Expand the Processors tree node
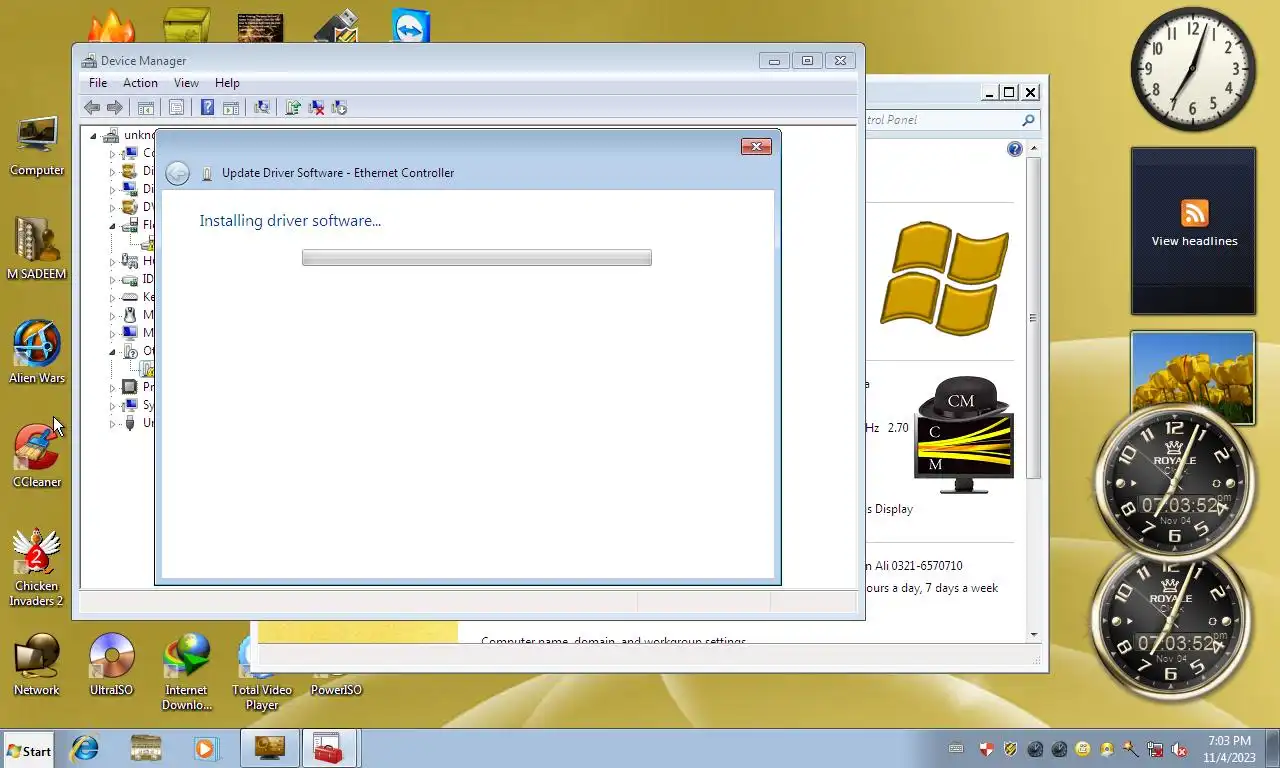1280x768 pixels. click(x=112, y=388)
